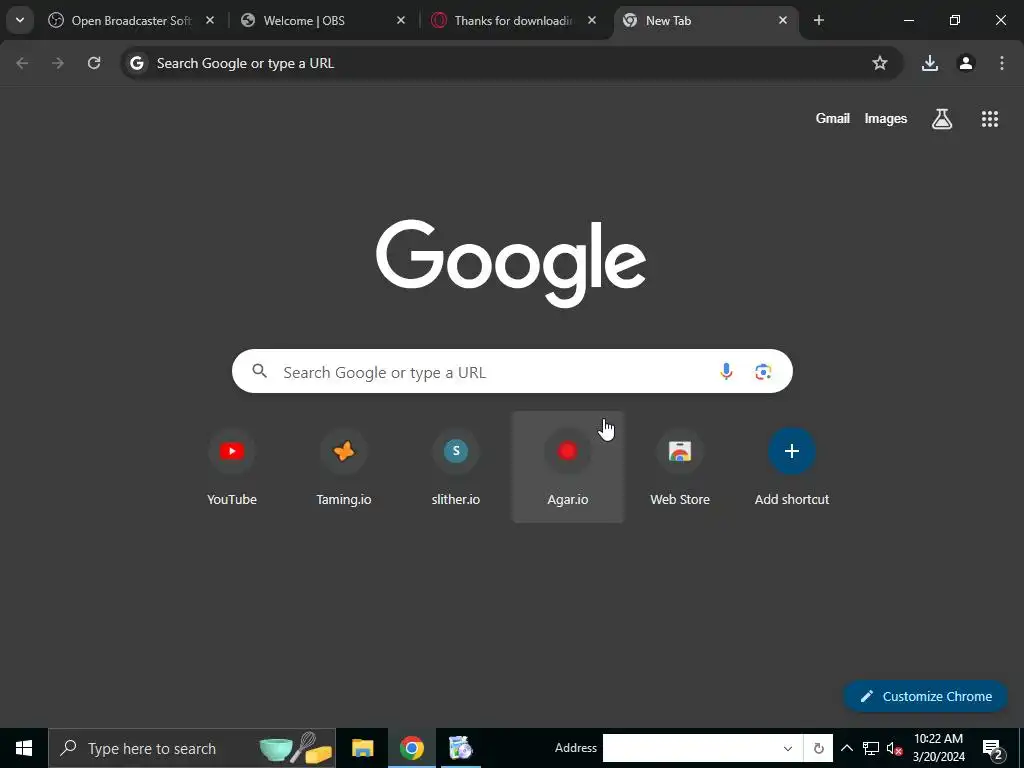Open the Chrome profile icon

(966, 63)
